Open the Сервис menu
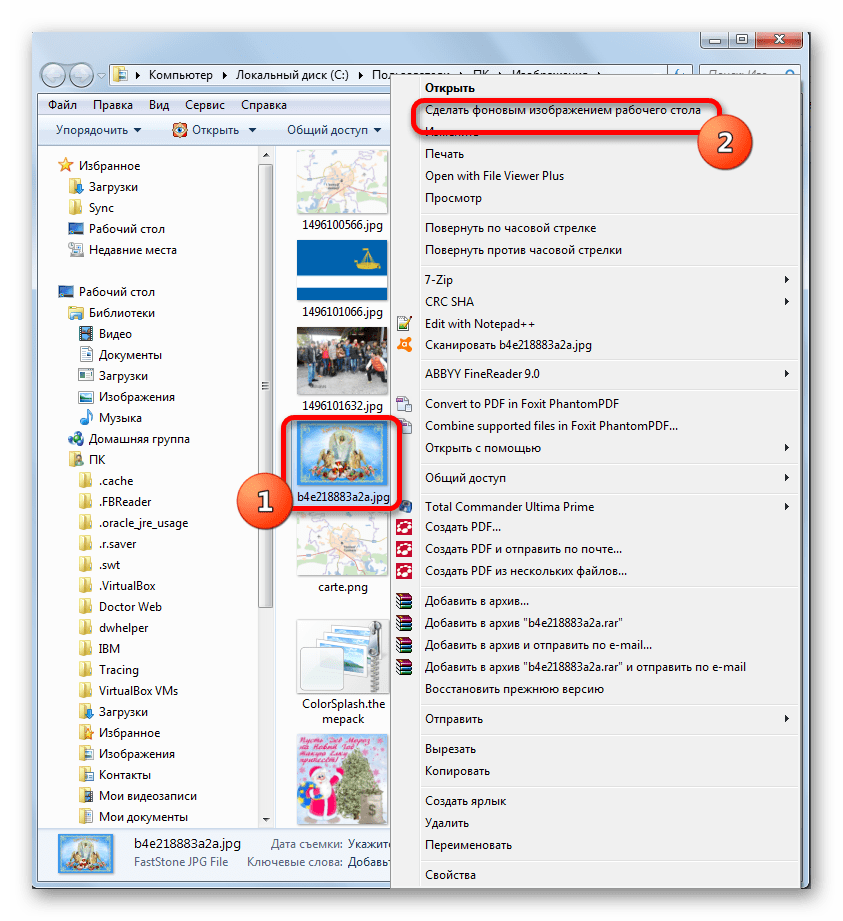 click(x=204, y=105)
